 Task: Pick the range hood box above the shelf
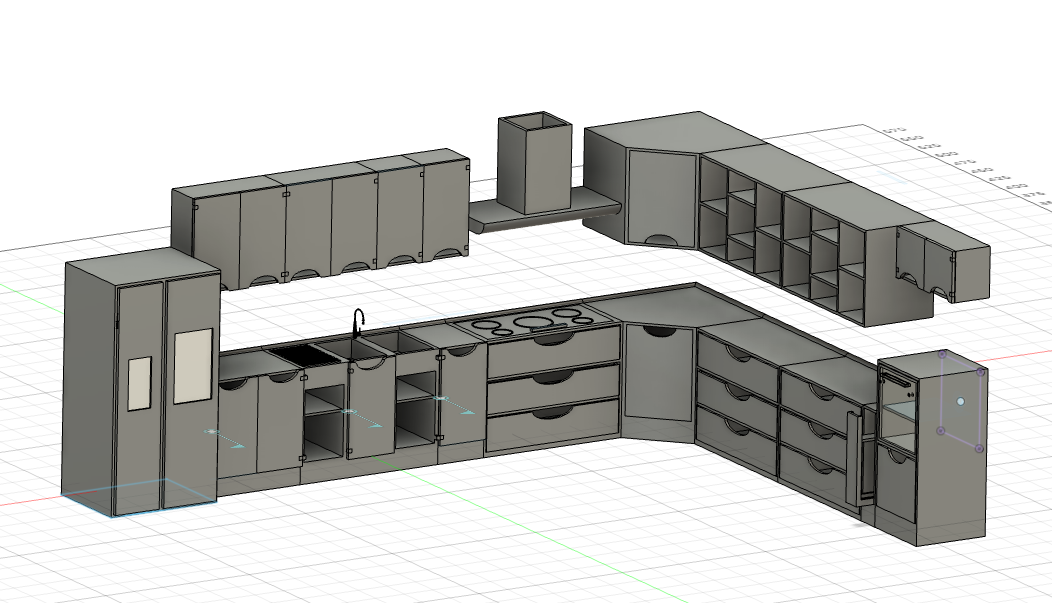[535, 164]
